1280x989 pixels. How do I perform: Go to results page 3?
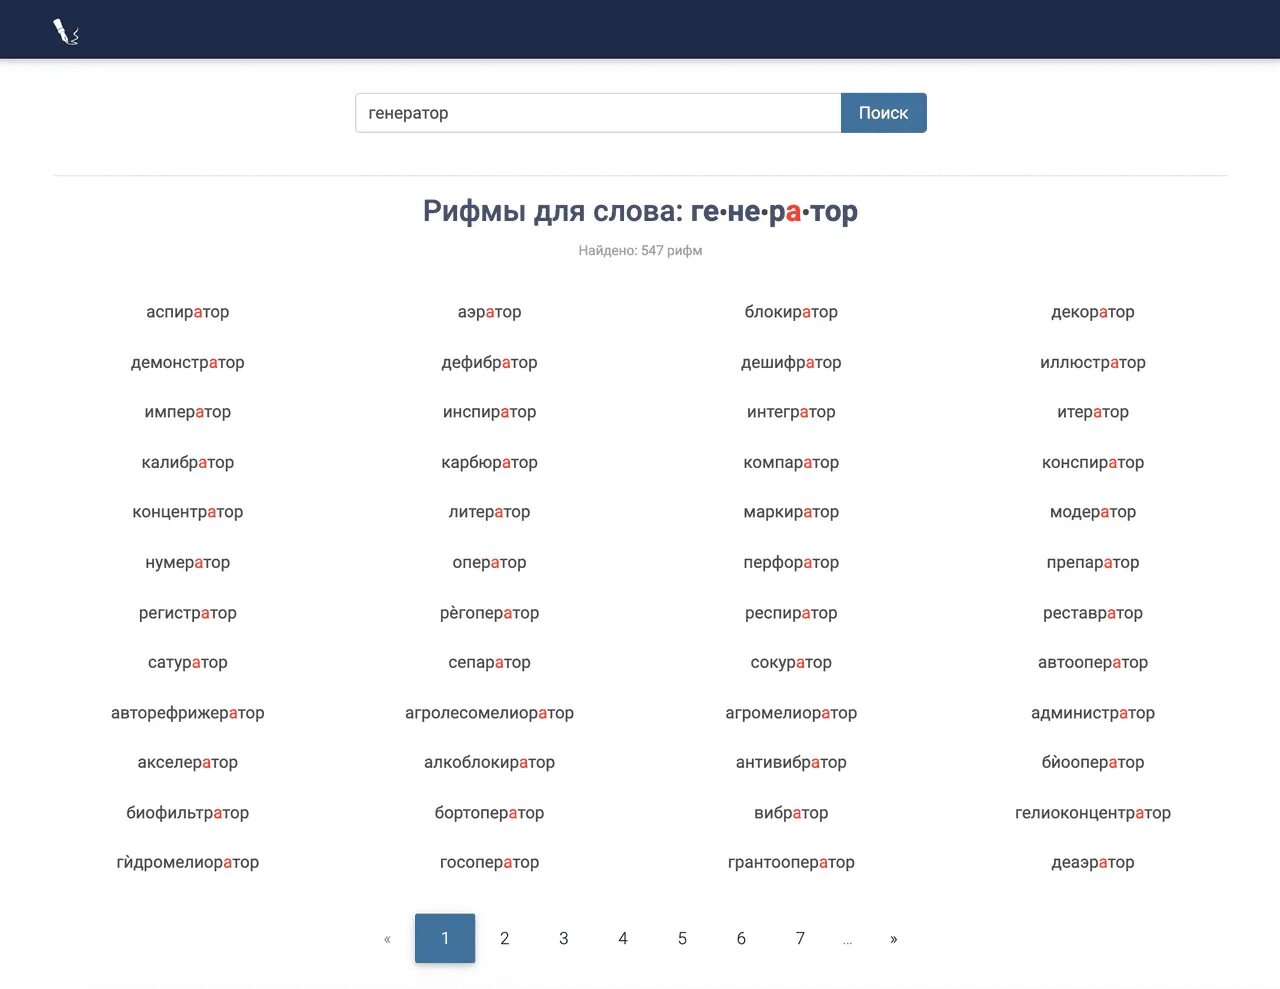pyautogui.click(x=564, y=939)
